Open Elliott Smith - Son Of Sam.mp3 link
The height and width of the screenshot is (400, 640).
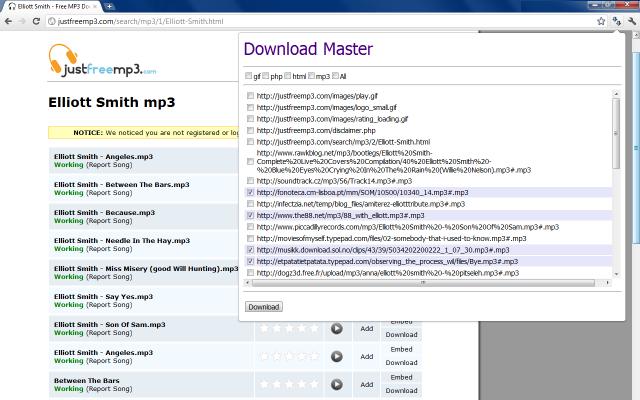[x=110, y=324]
